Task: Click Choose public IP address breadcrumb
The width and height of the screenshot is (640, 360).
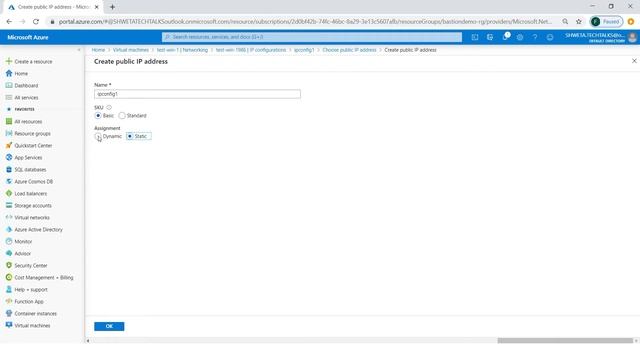Action: click(349, 50)
